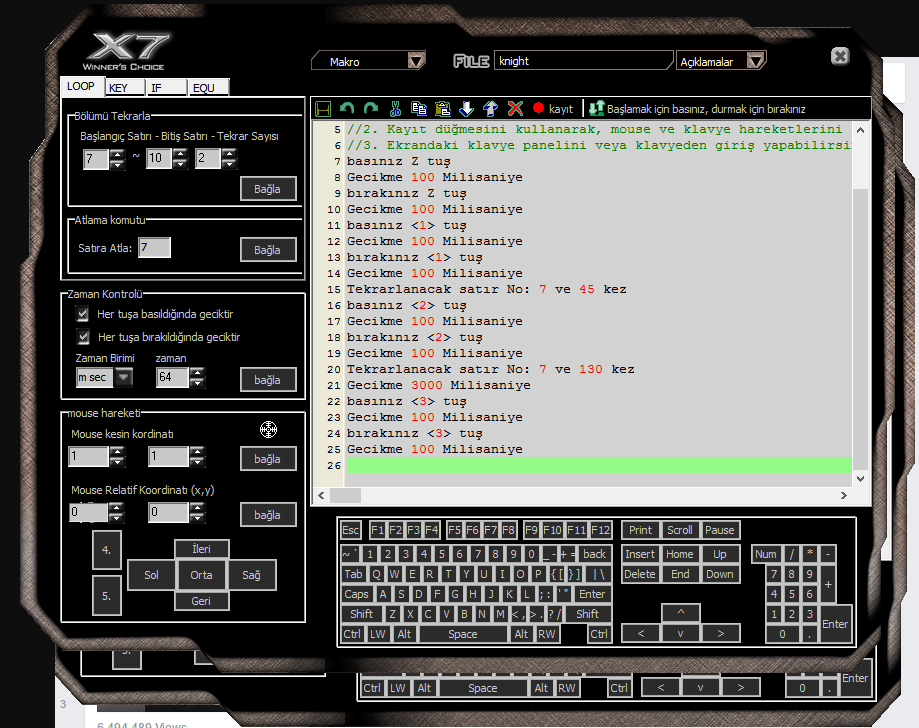Click the Sağ mouse button
Image resolution: width=919 pixels, height=728 pixels.
coord(251,576)
